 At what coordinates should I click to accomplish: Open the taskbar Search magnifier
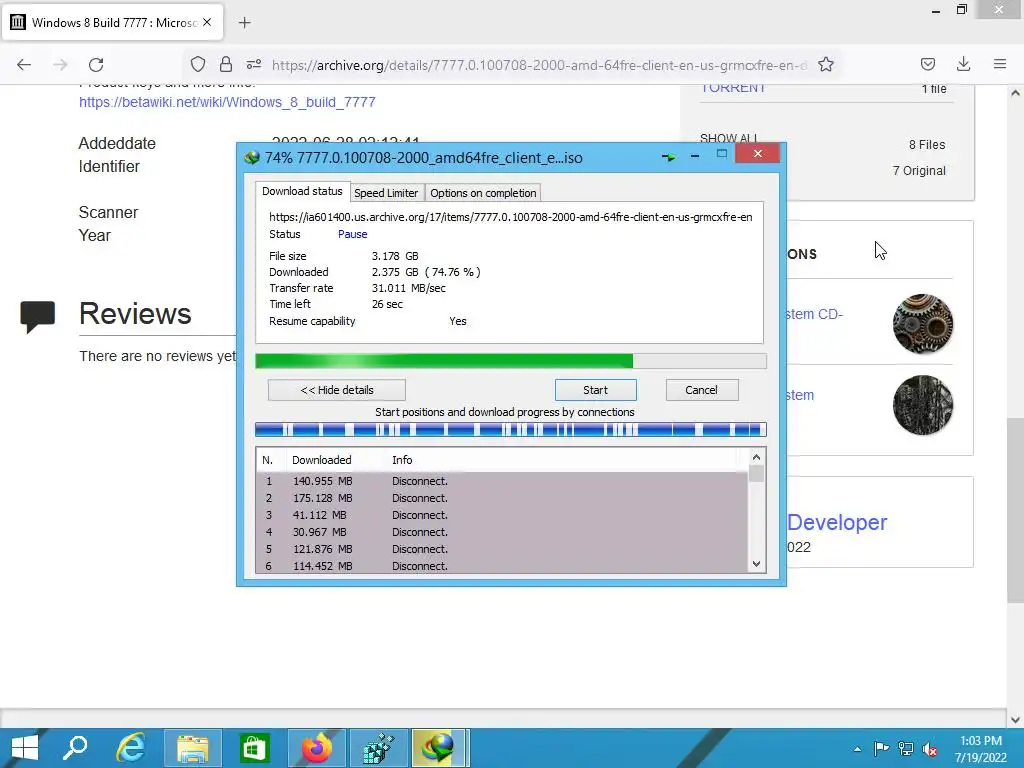pyautogui.click(x=75, y=748)
